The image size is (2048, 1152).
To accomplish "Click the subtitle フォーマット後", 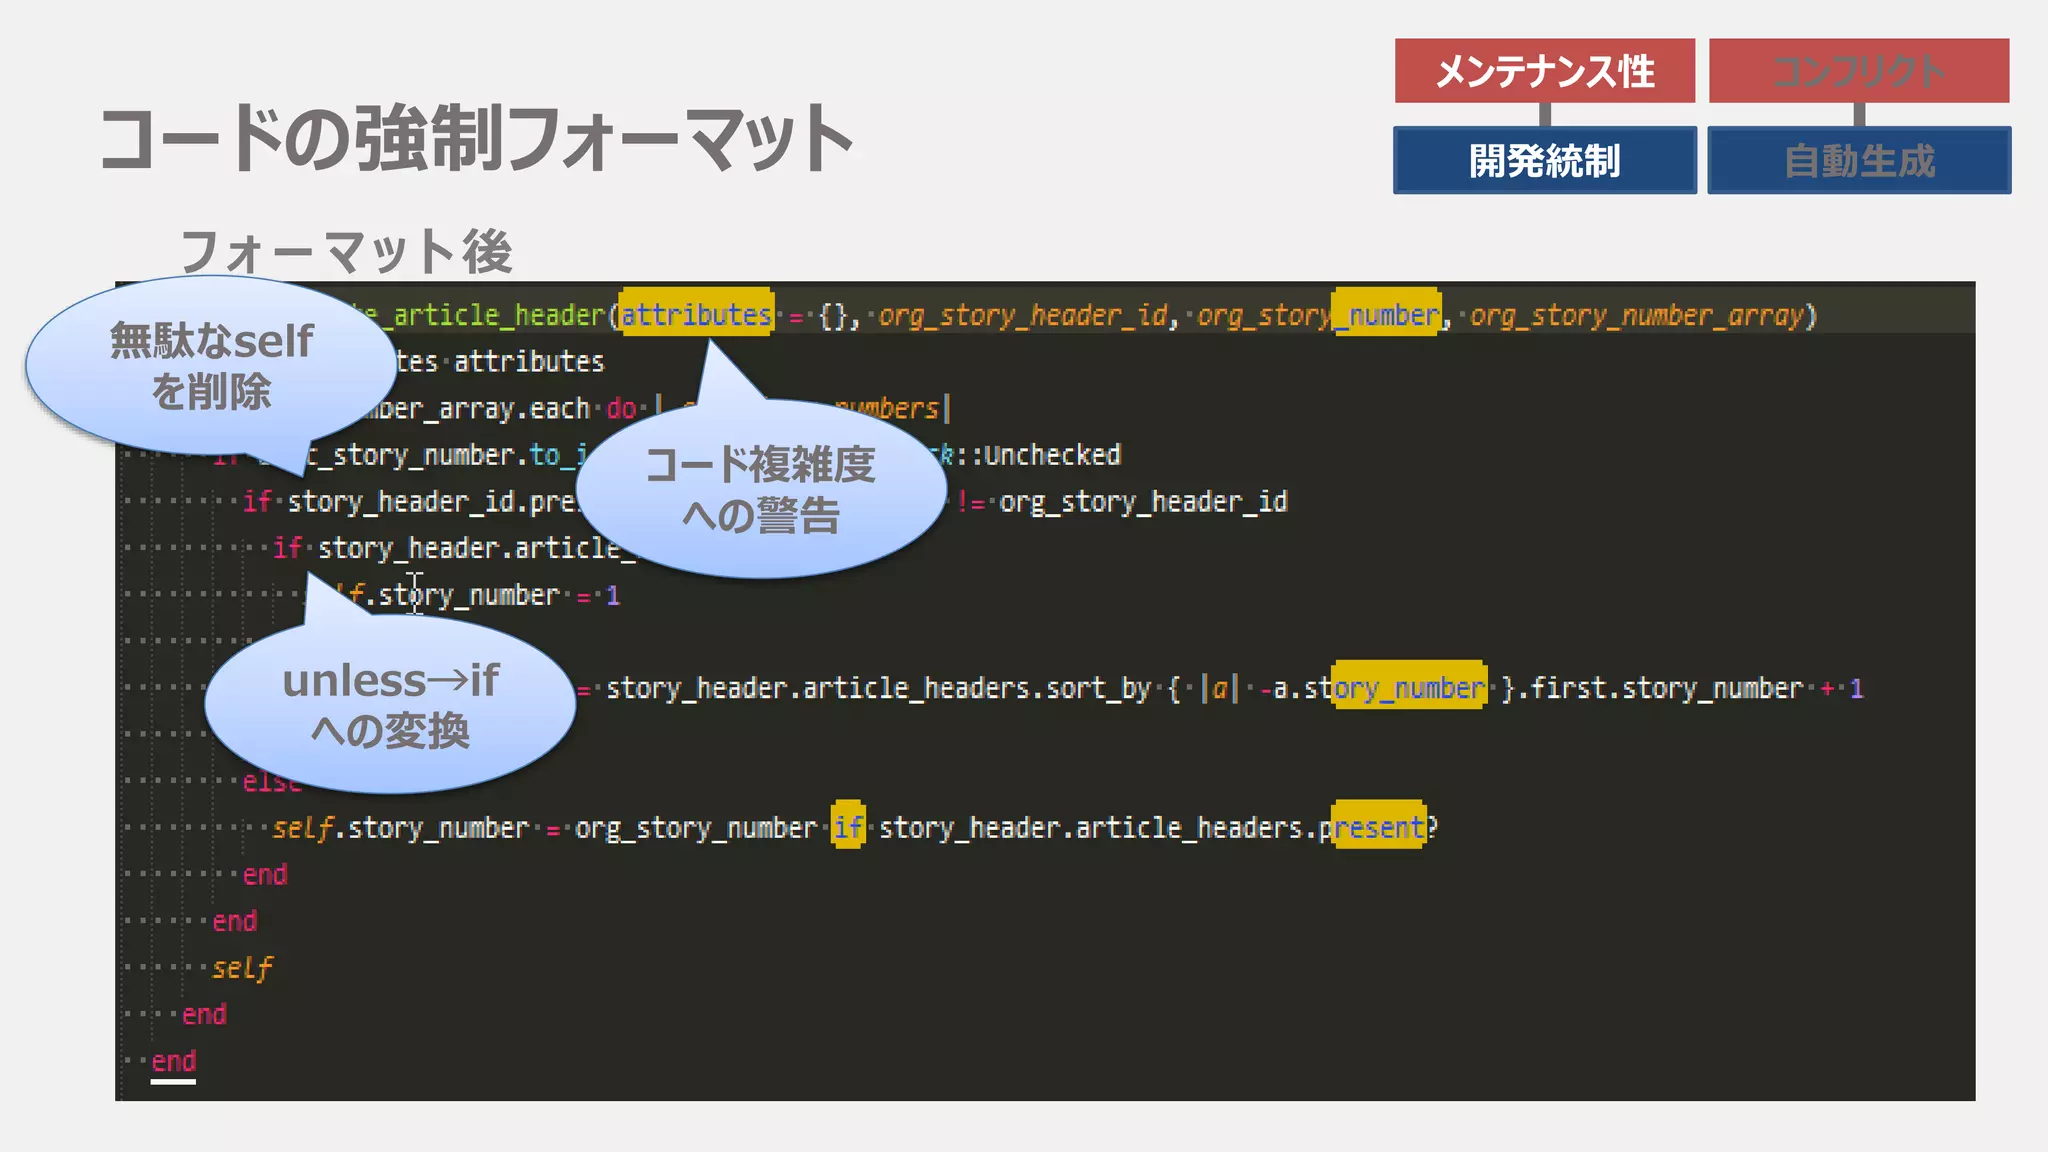I will tap(346, 251).
